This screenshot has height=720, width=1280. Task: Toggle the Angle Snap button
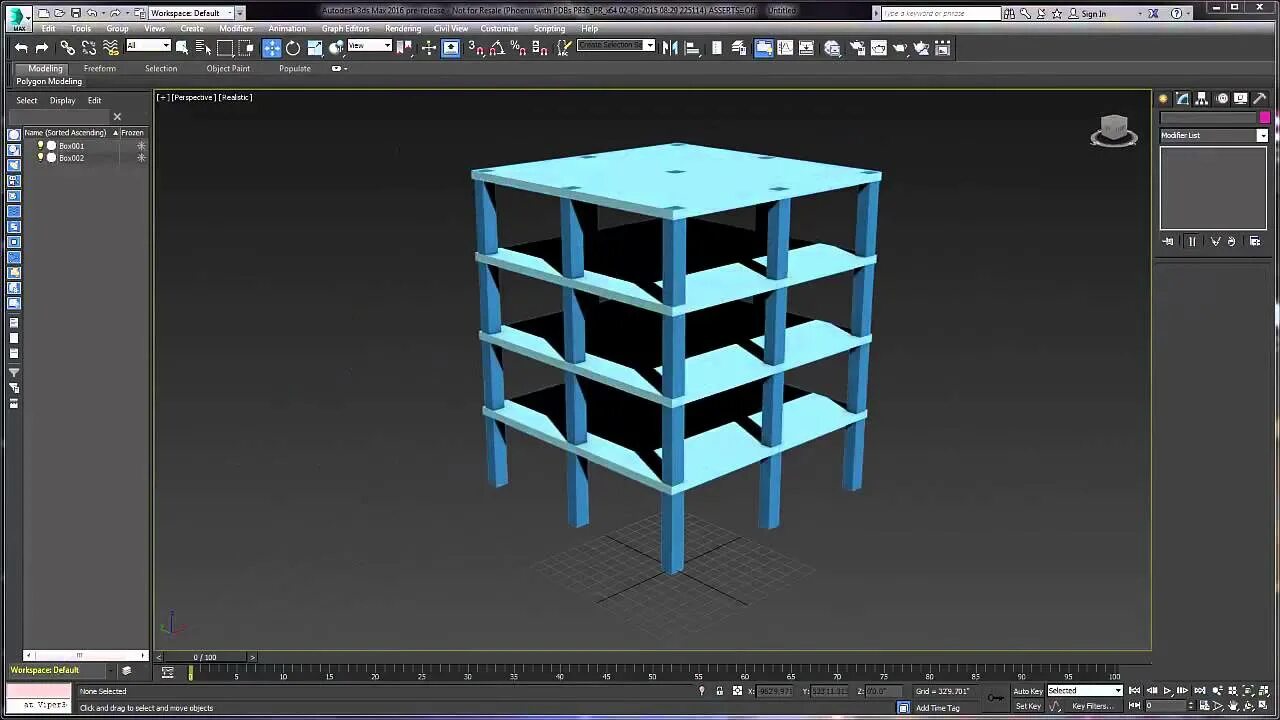497,48
